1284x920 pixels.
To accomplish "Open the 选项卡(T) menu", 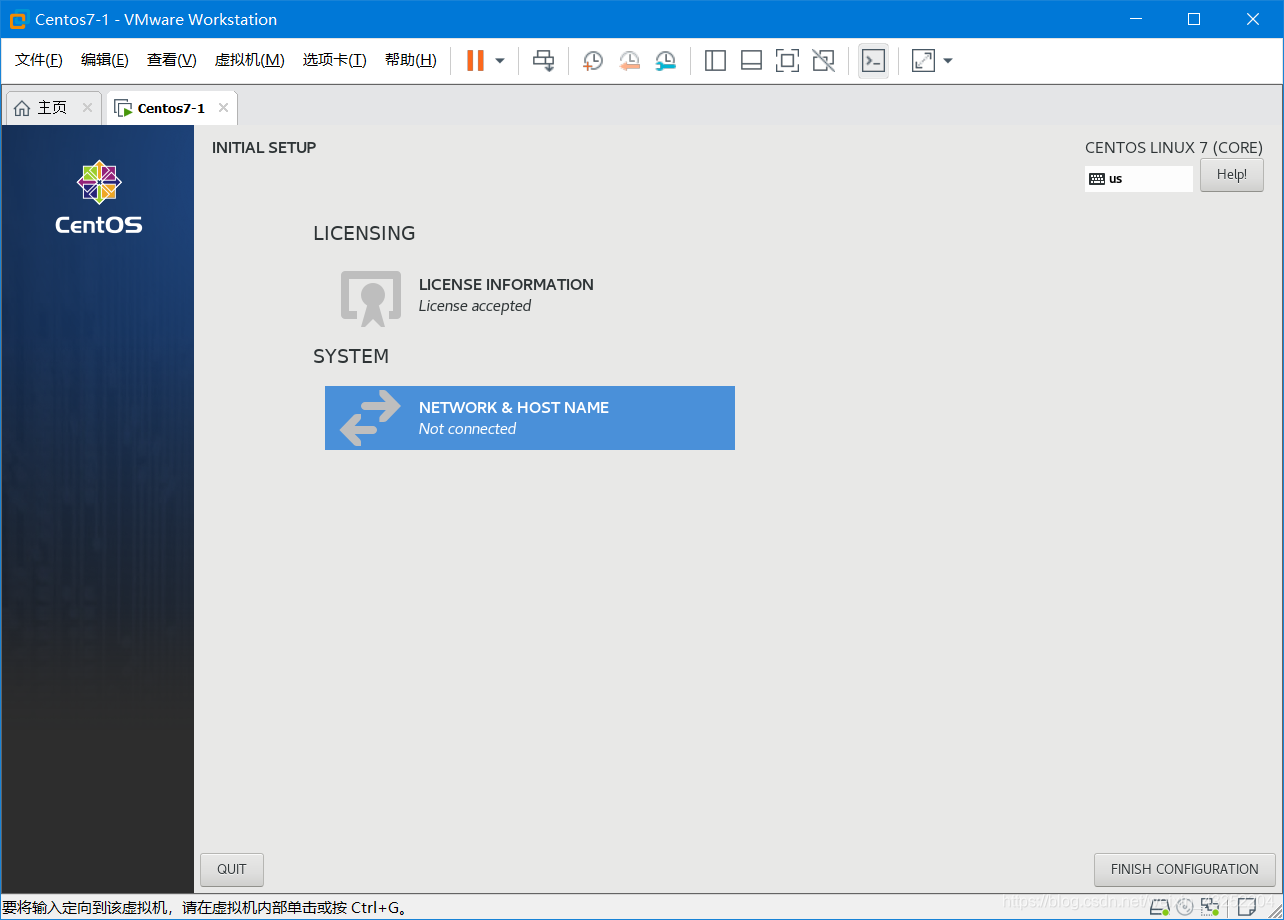I will [335, 60].
